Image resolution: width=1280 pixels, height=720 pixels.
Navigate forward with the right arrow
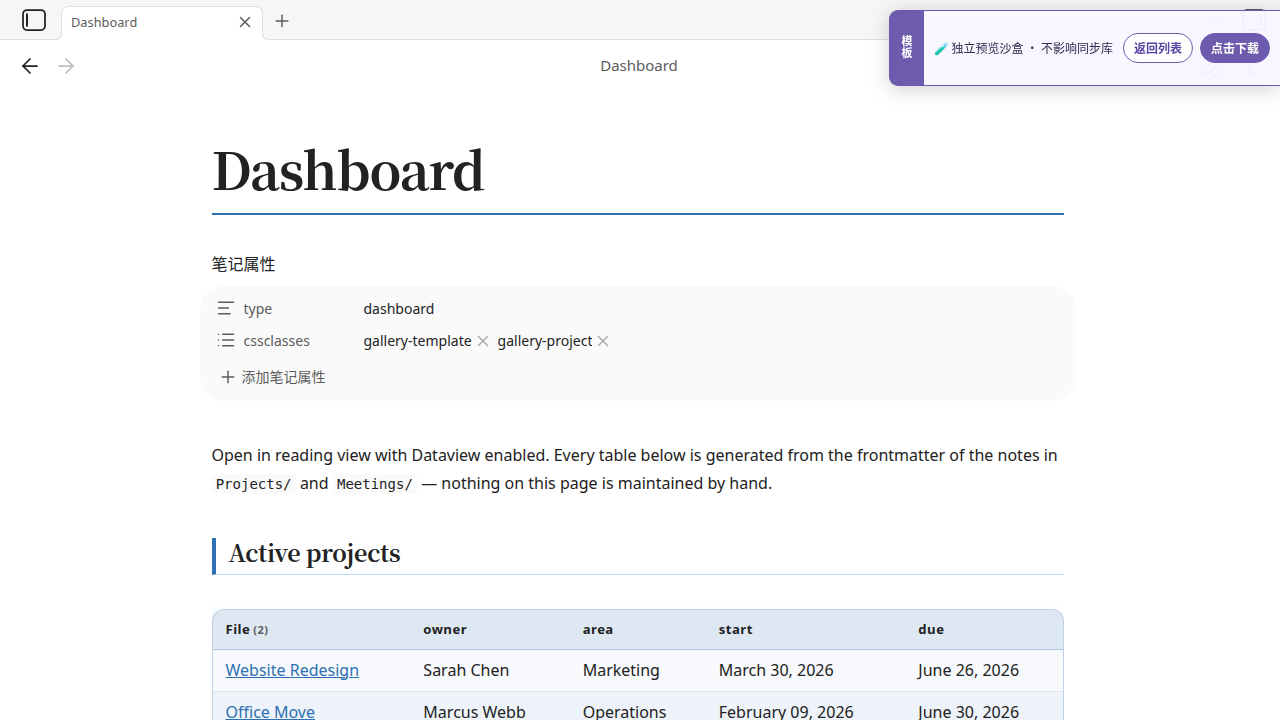point(66,66)
